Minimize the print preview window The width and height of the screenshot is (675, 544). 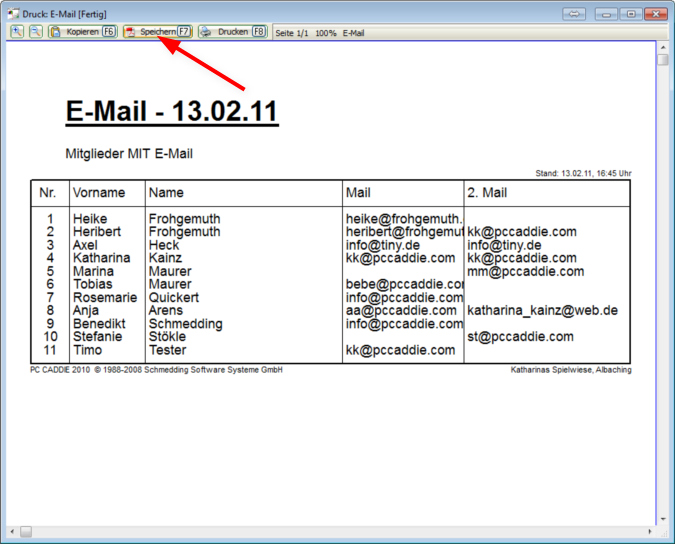(606, 14)
